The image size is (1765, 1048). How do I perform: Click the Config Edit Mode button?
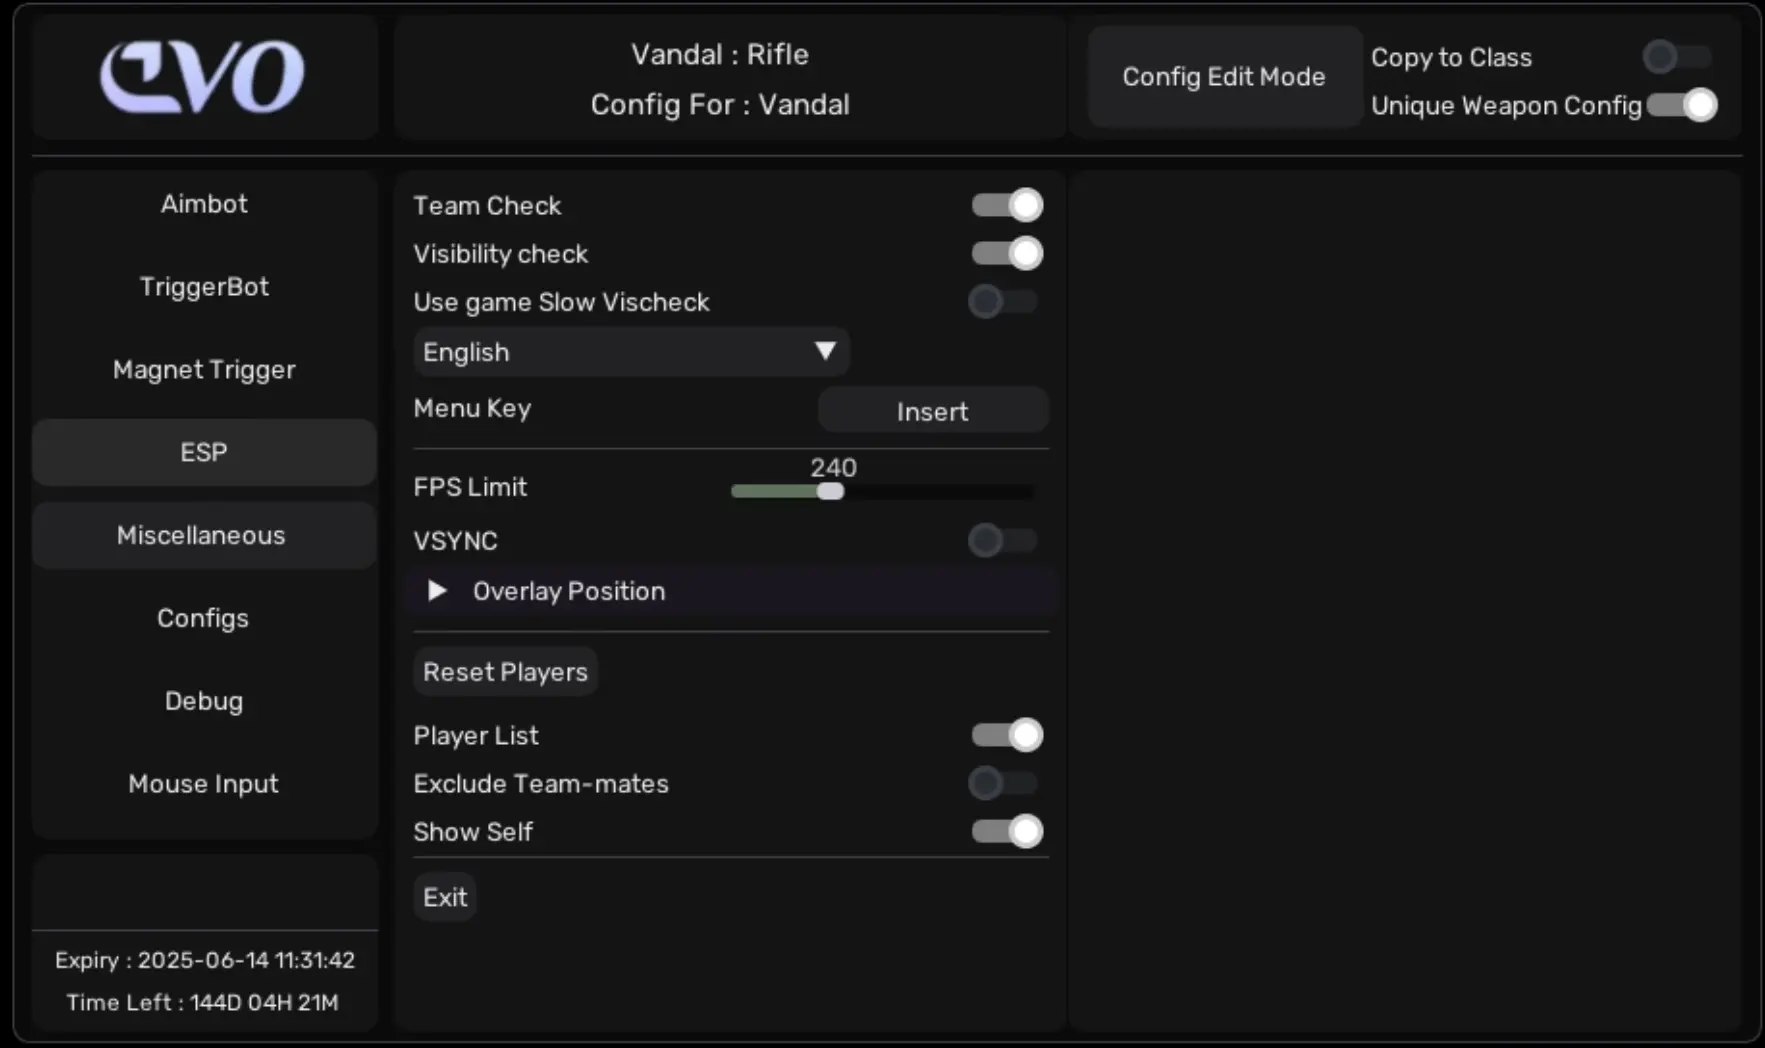click(x=1224, y=77)
